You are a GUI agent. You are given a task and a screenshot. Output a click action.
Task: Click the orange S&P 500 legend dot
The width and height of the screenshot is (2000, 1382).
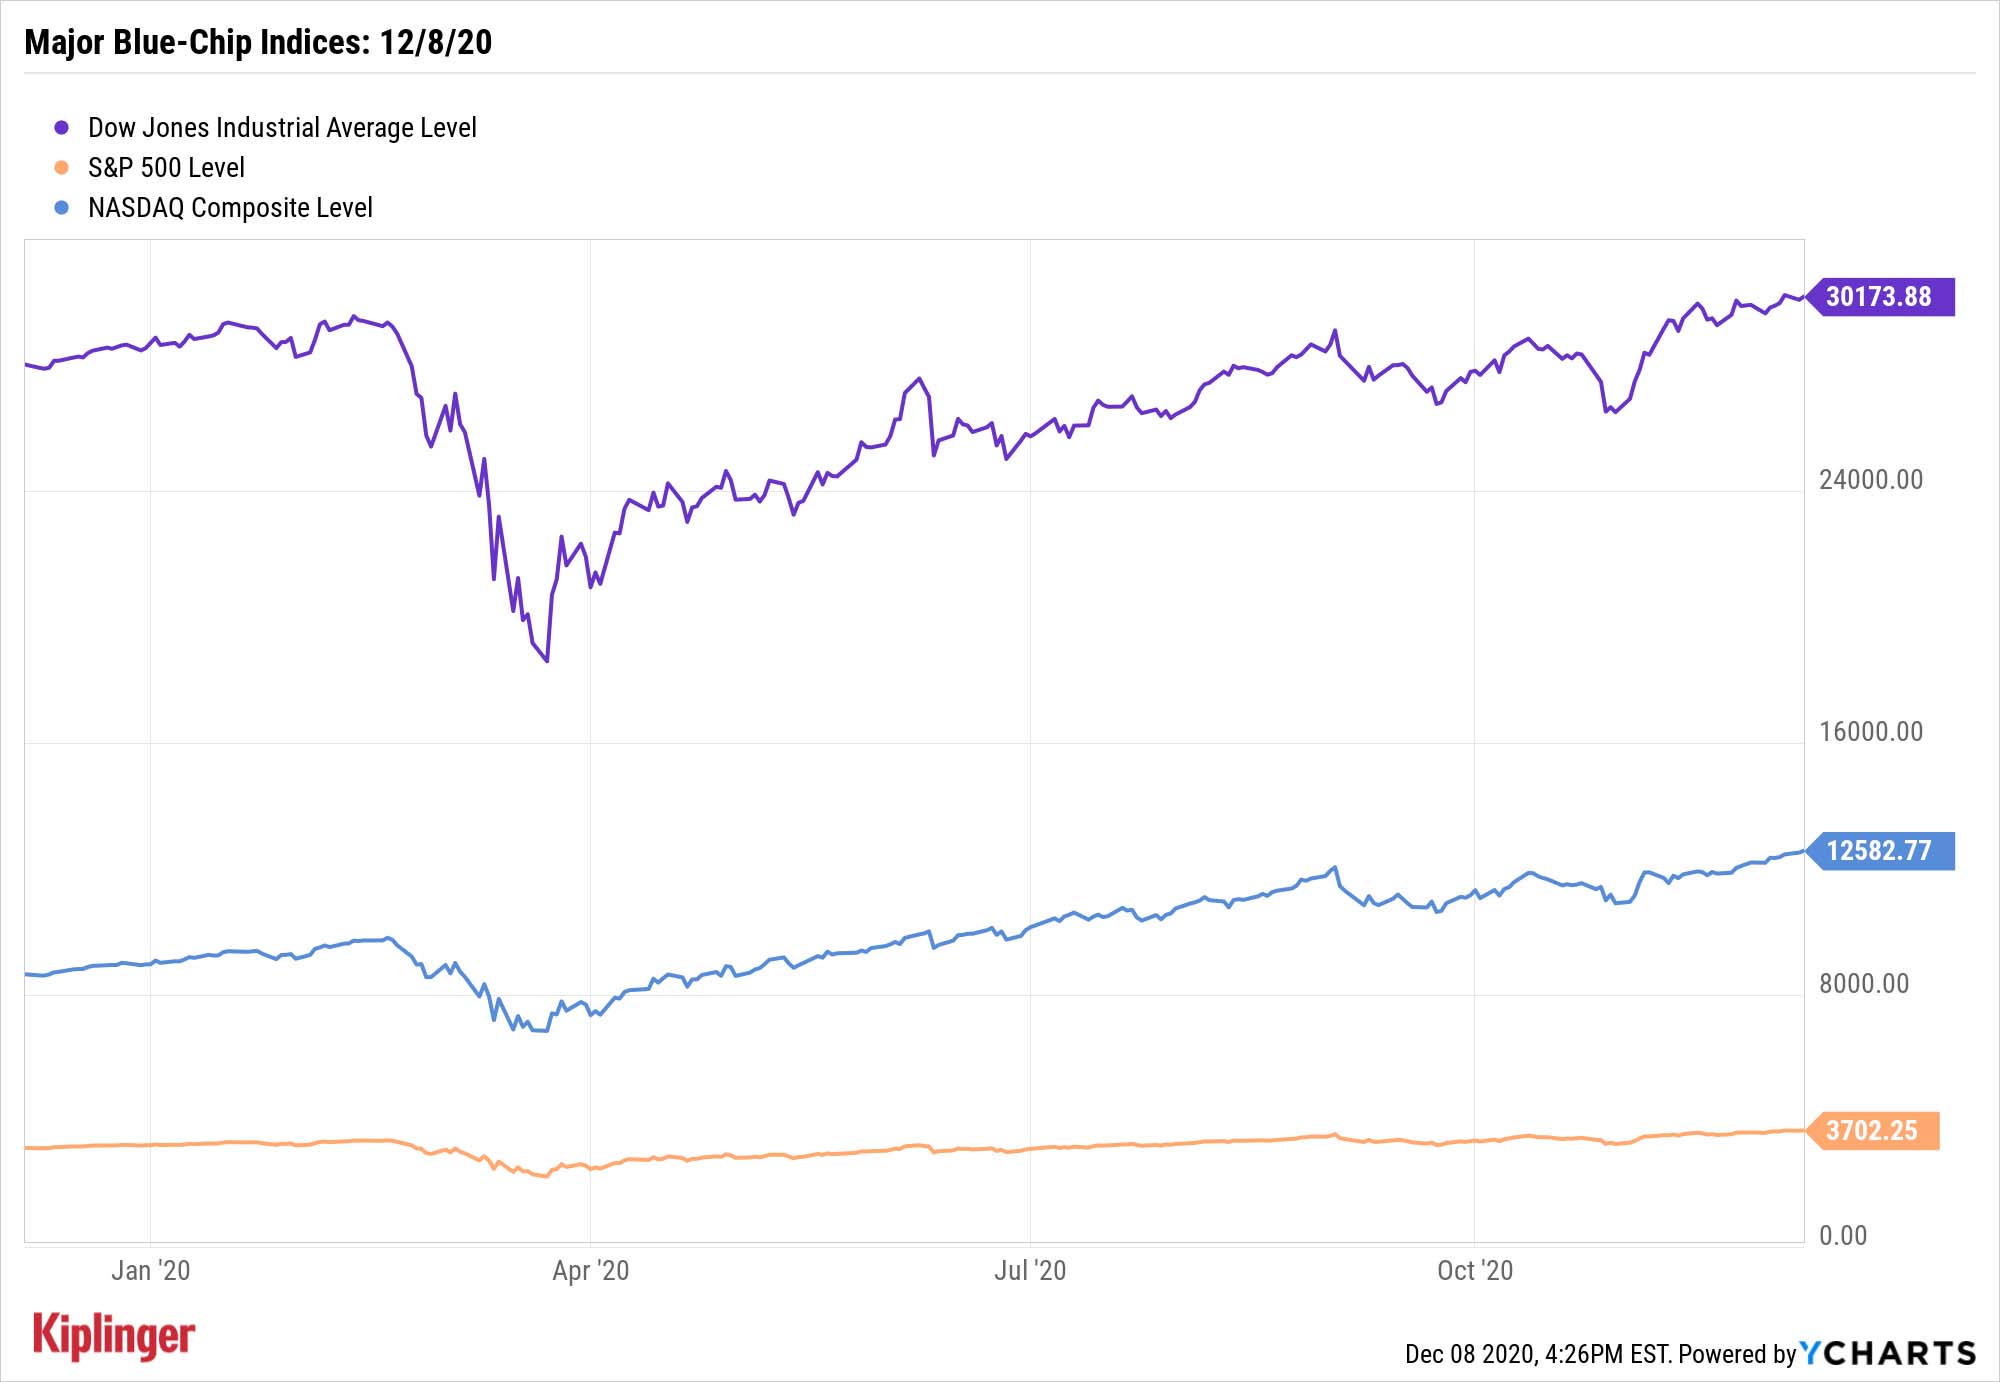pos(62,168)
